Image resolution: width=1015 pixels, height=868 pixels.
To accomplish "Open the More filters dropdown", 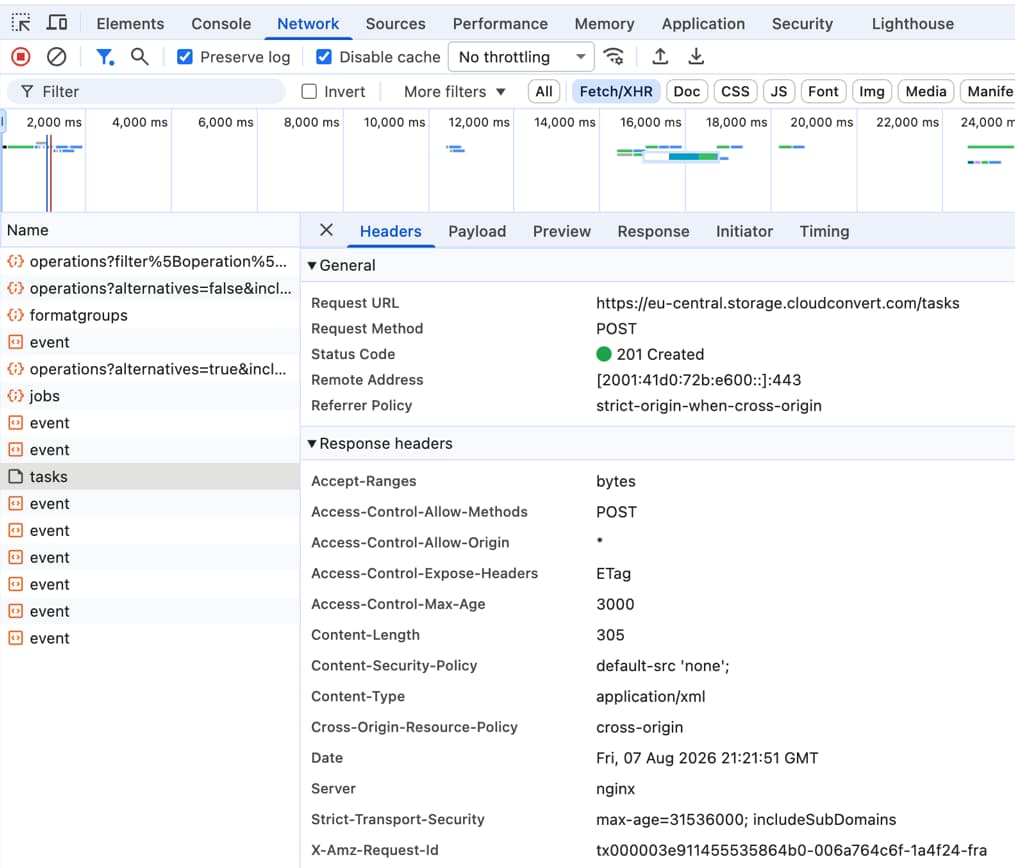I will [454, 92].
